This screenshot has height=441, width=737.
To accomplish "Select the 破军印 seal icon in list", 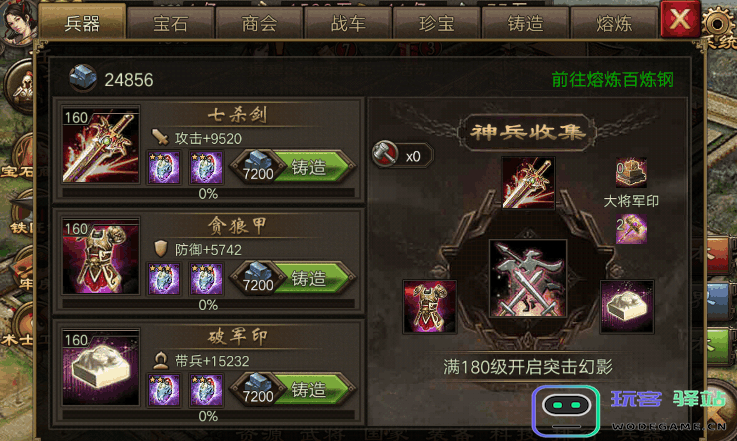I will click(x=101, y=367).
